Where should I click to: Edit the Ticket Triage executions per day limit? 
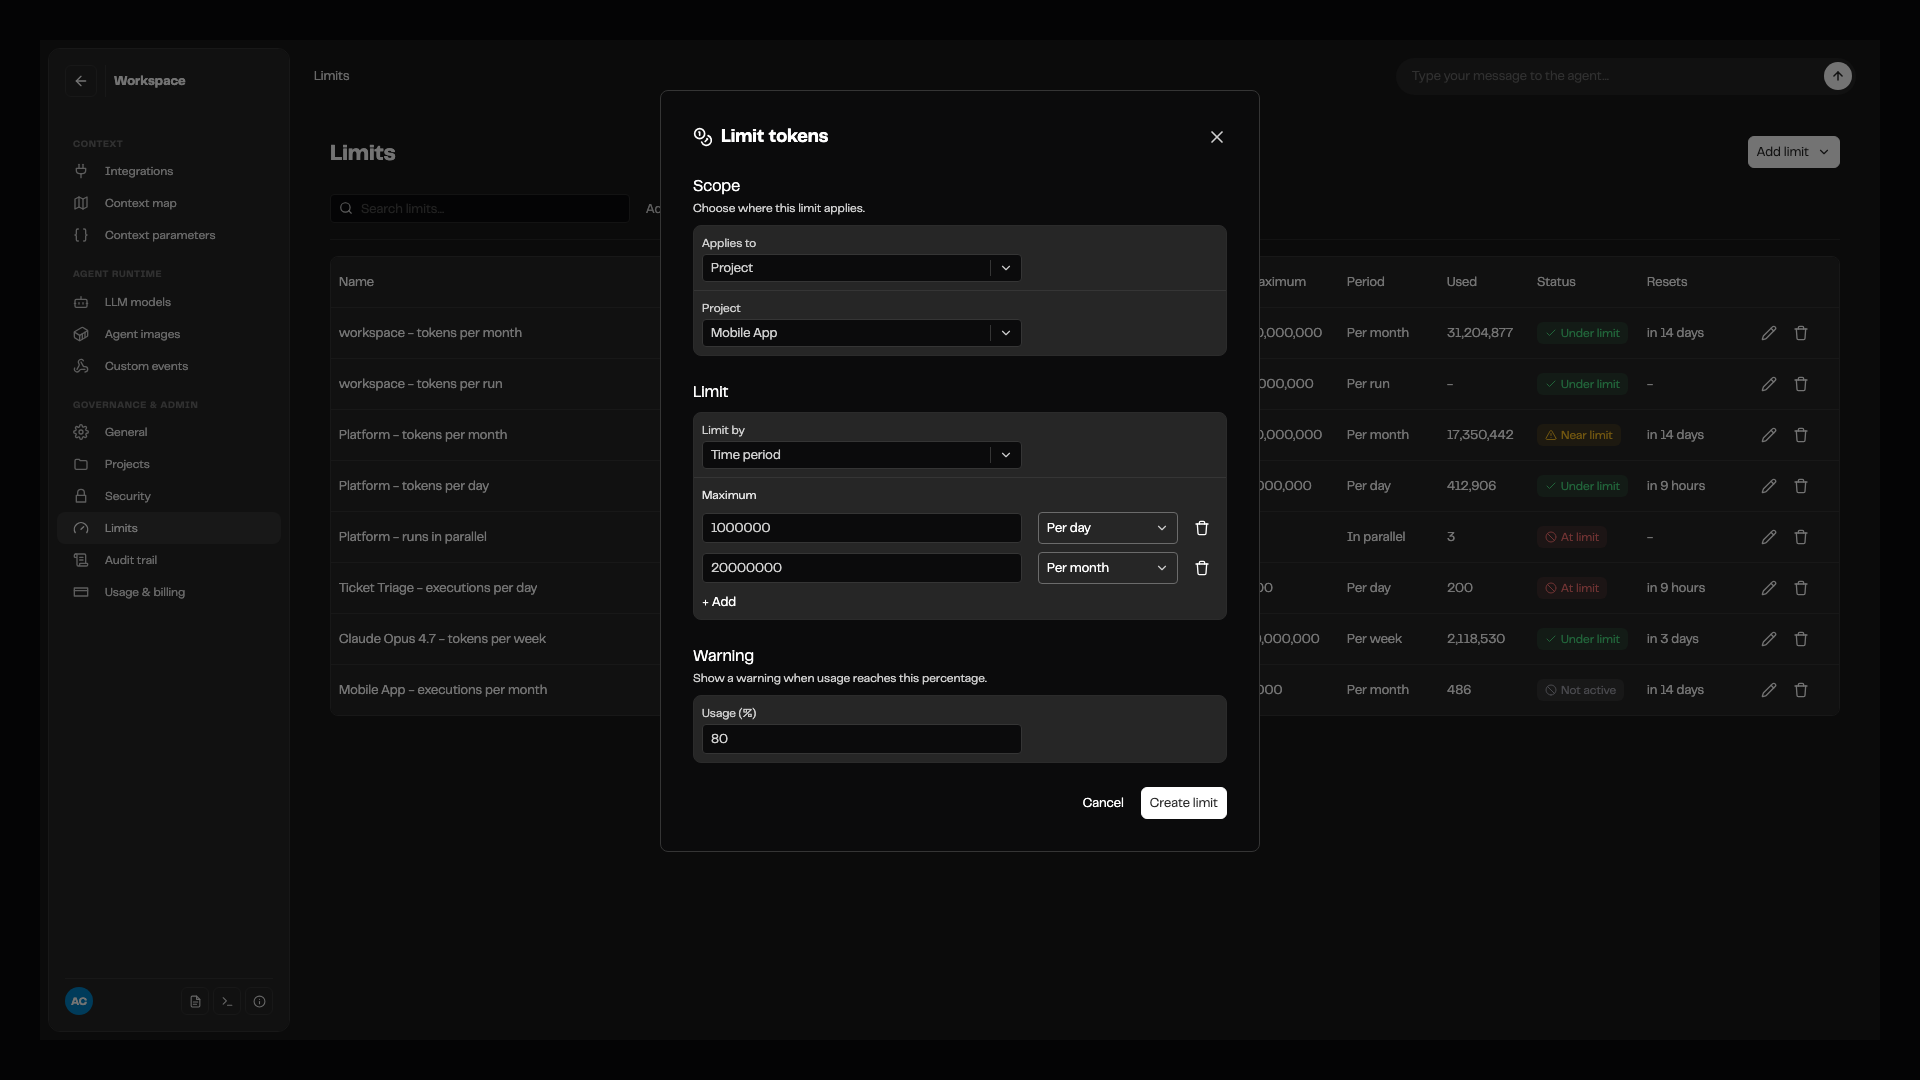coord(1768,588)
